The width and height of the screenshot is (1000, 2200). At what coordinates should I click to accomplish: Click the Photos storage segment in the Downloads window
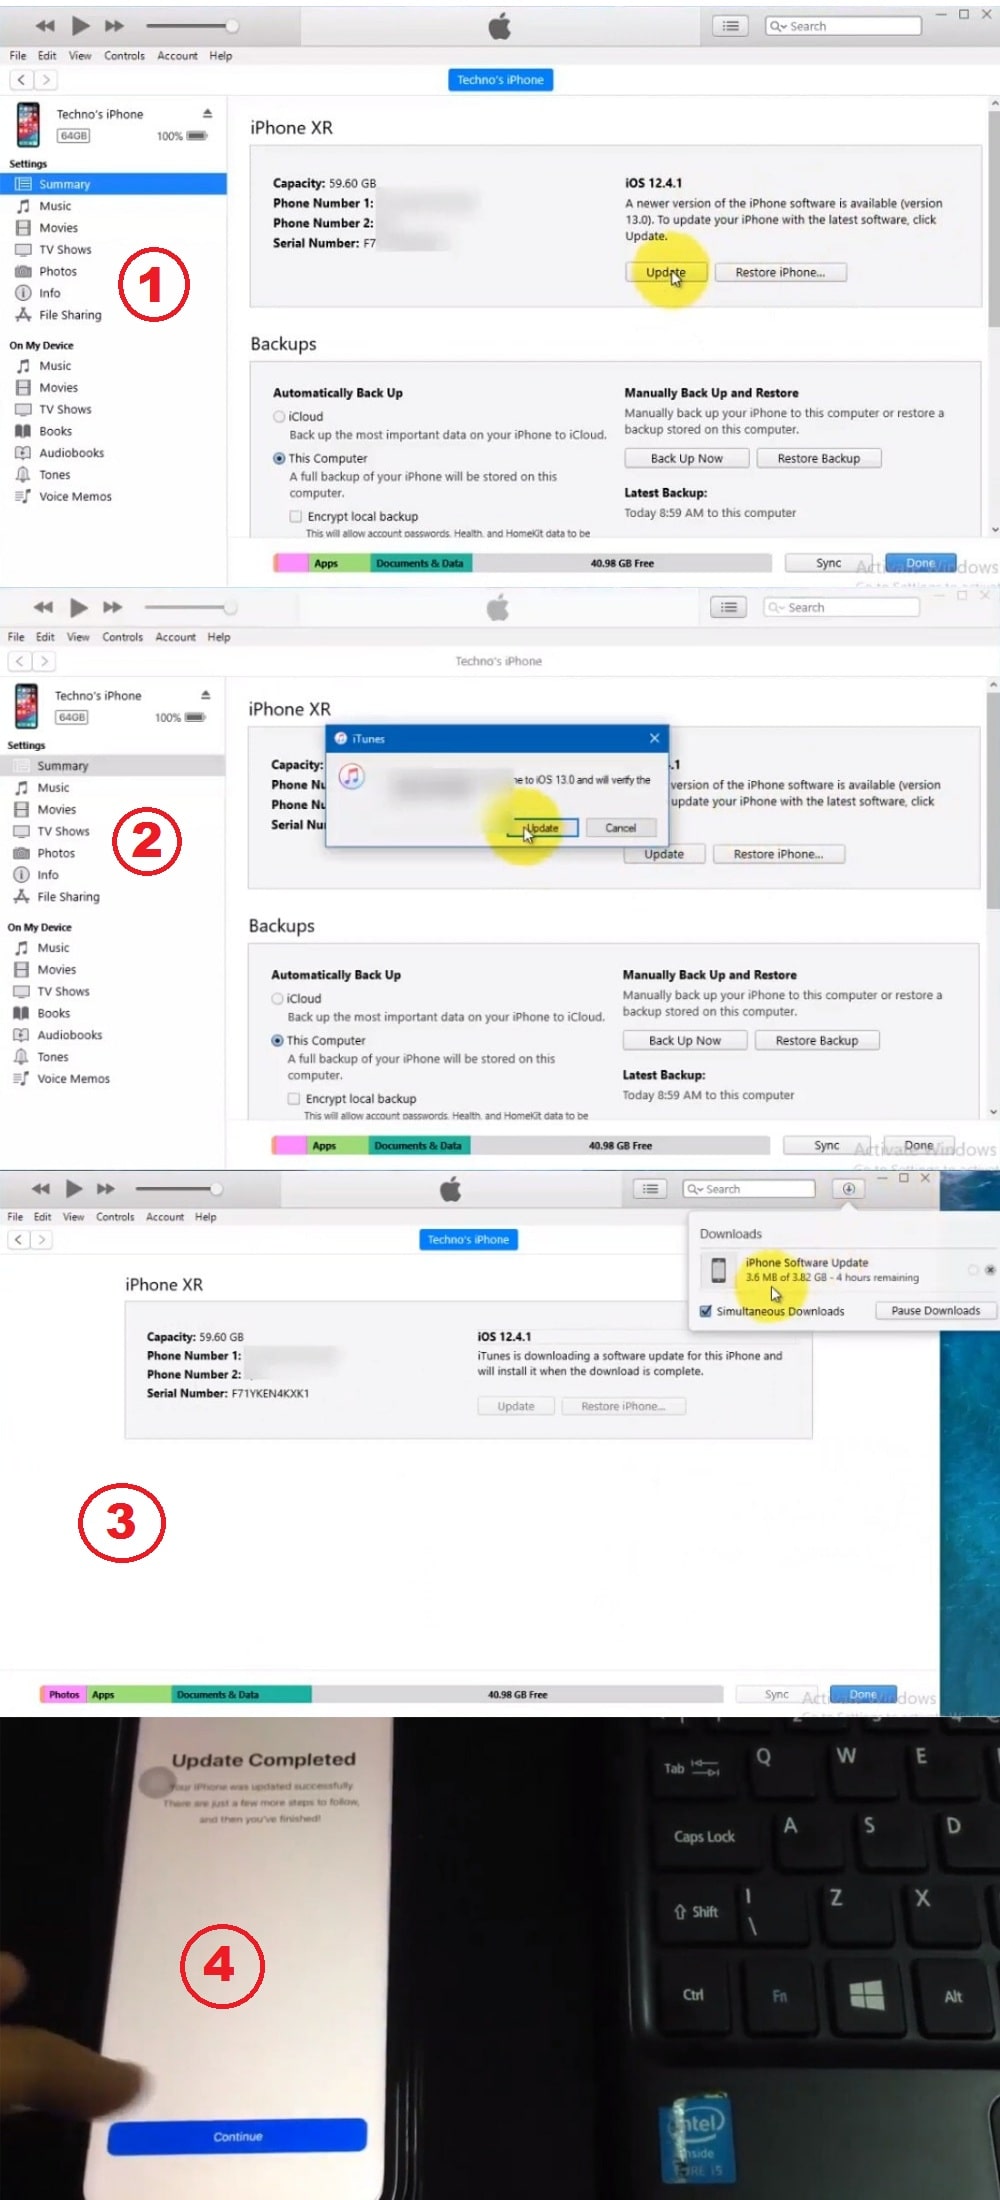point(63,1695)
